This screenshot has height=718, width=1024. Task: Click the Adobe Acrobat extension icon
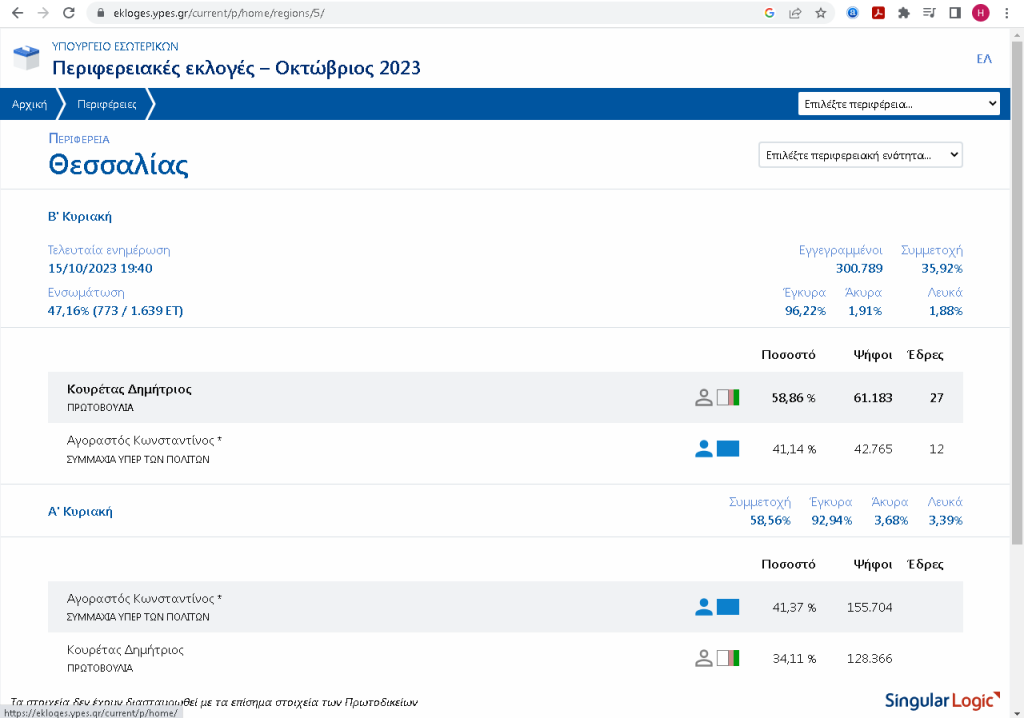878,13
